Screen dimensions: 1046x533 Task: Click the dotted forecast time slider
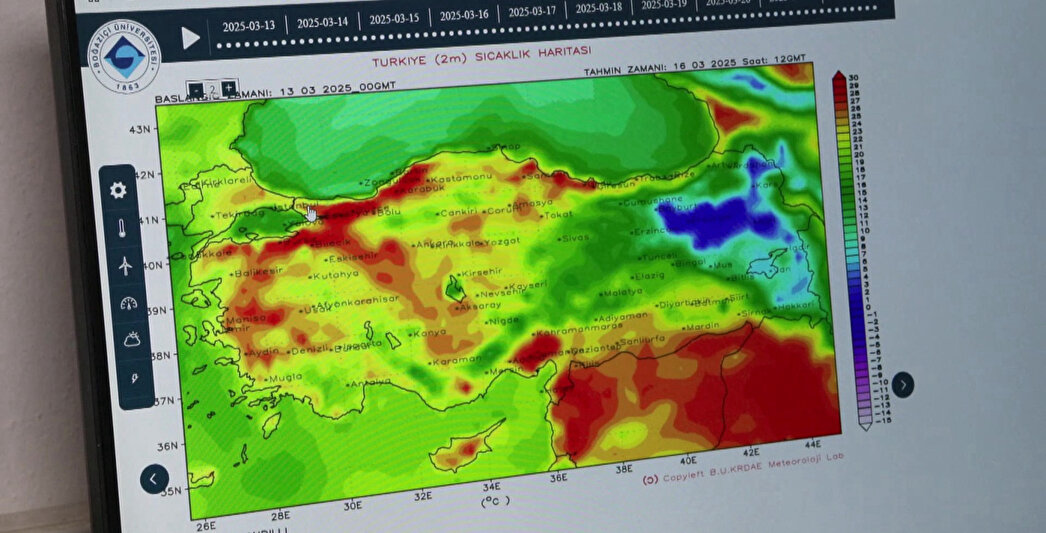point(546,27)
